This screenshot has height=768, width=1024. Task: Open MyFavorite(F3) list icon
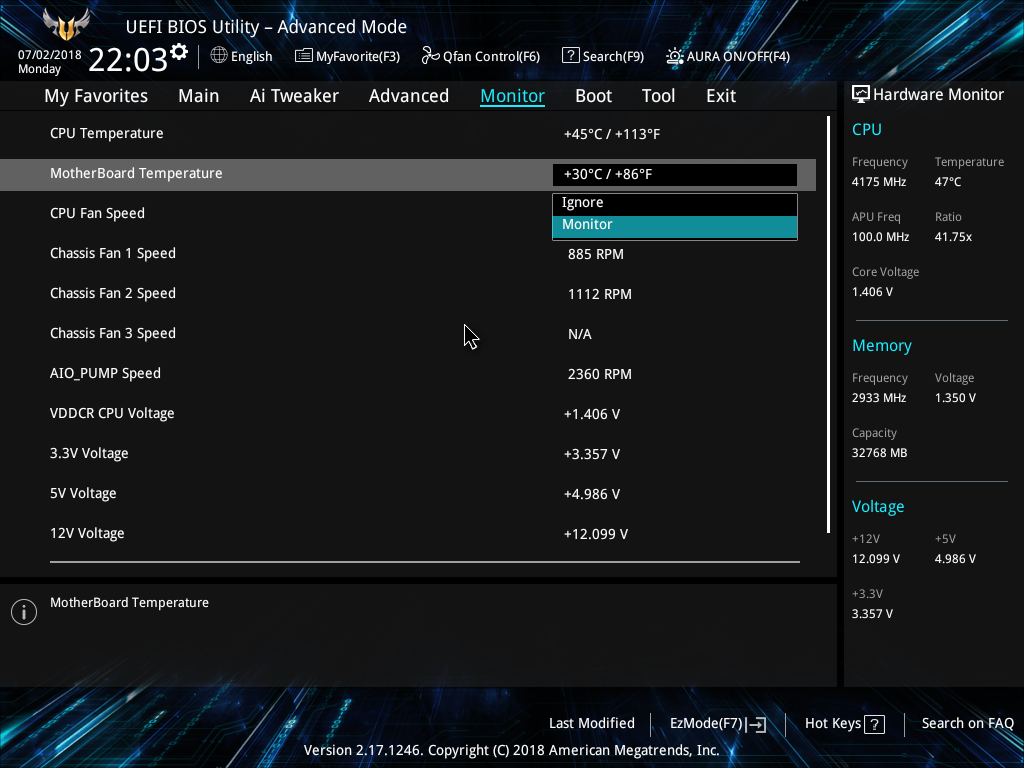click(304, 56)
